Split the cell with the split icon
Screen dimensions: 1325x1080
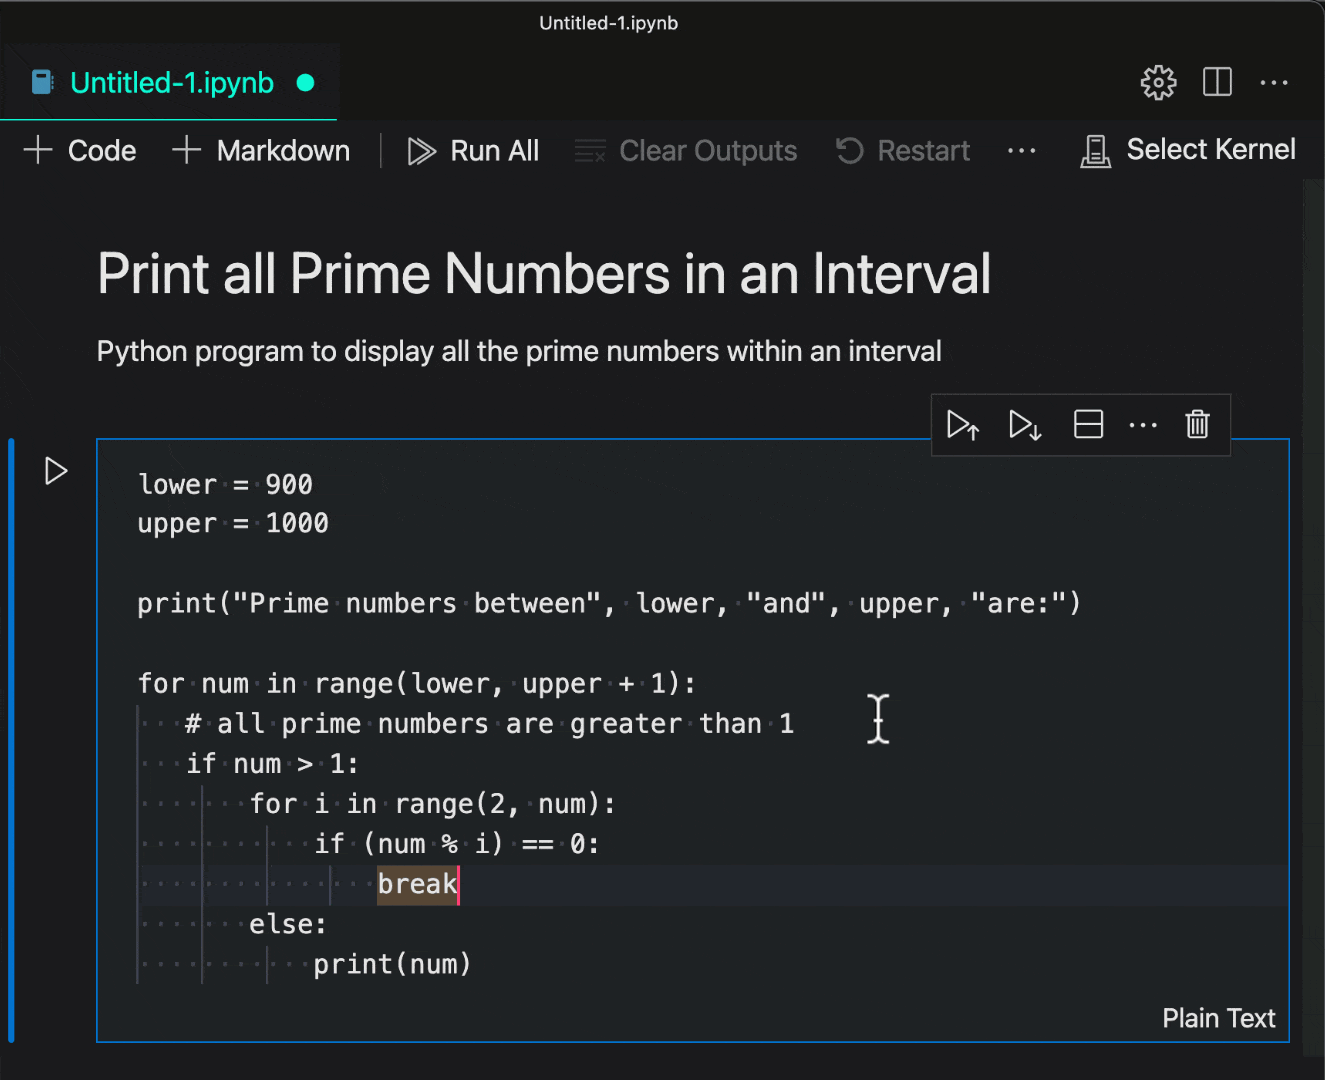pos(1088,425)
